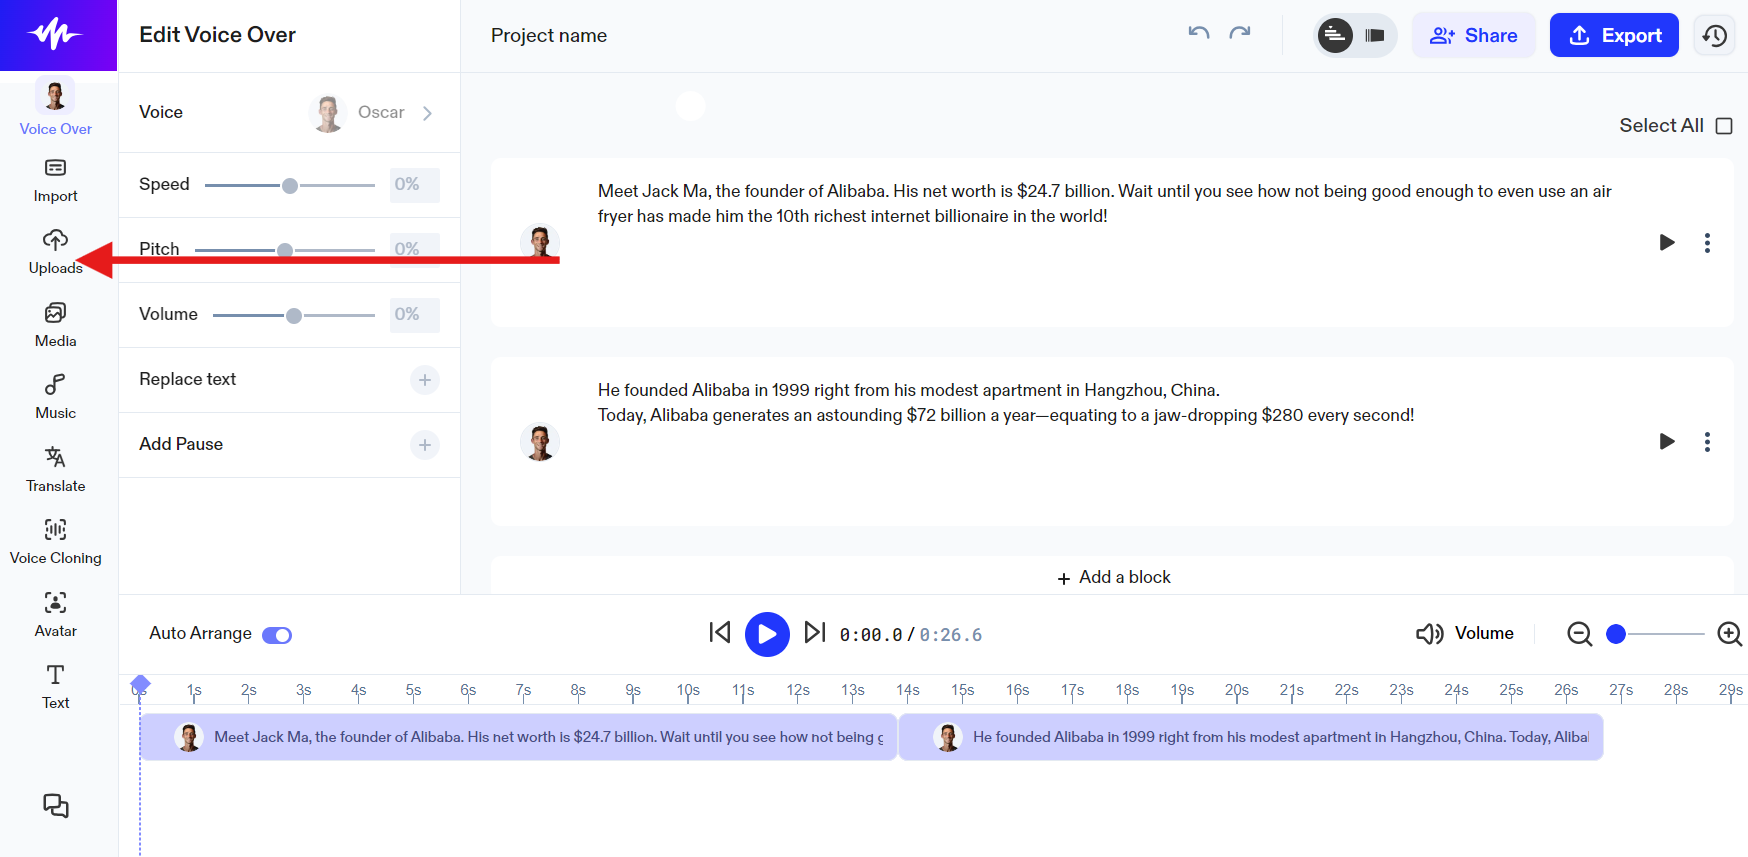Click the He founded Alibaba script text
The width and height of the screenshot is (1748, 857).
click(1006, 402)
